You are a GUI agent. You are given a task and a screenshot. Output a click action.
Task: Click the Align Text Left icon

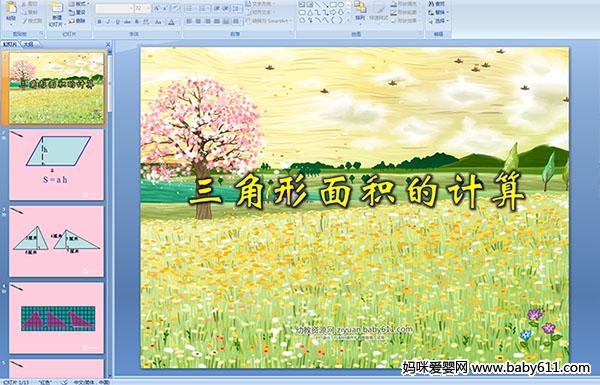click(x=189, y=21)
